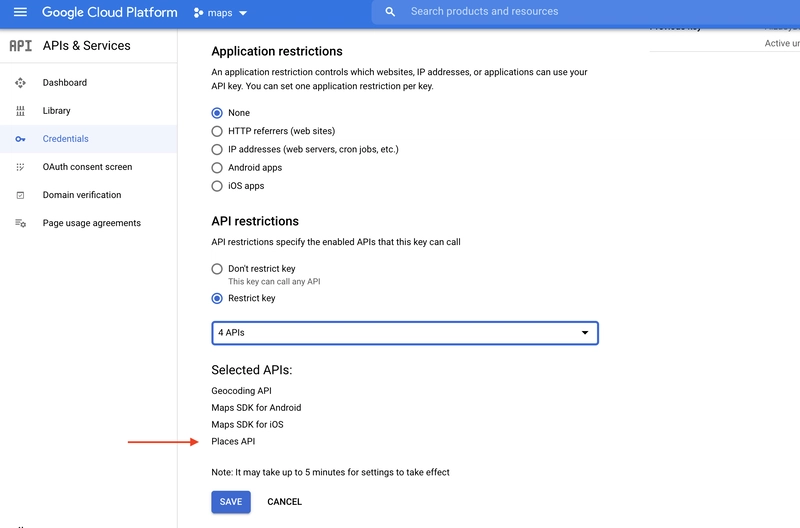
Task: Open the maps project selector
Action: tap(220, 13)
